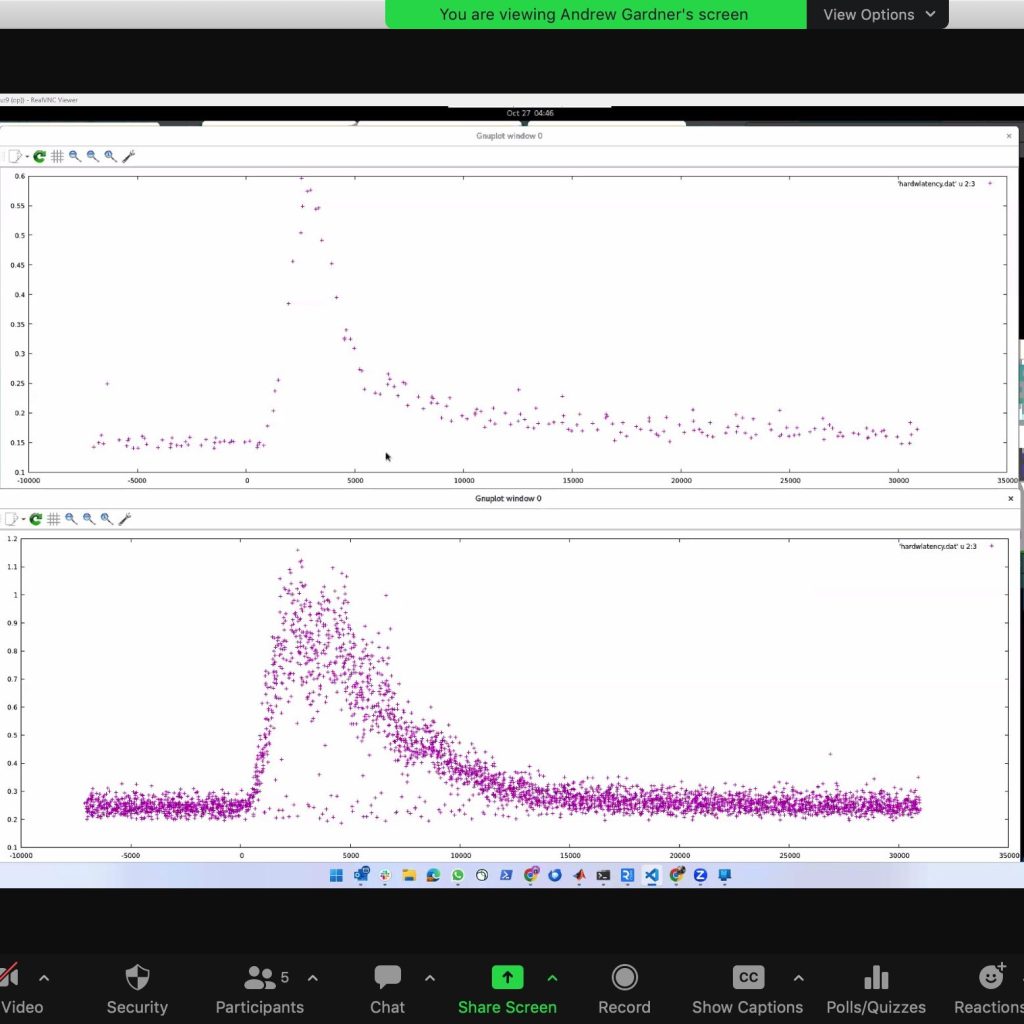
Task: Open settings wrench in upper Gnuplot toolbar
Action: [x=128, y=156]
